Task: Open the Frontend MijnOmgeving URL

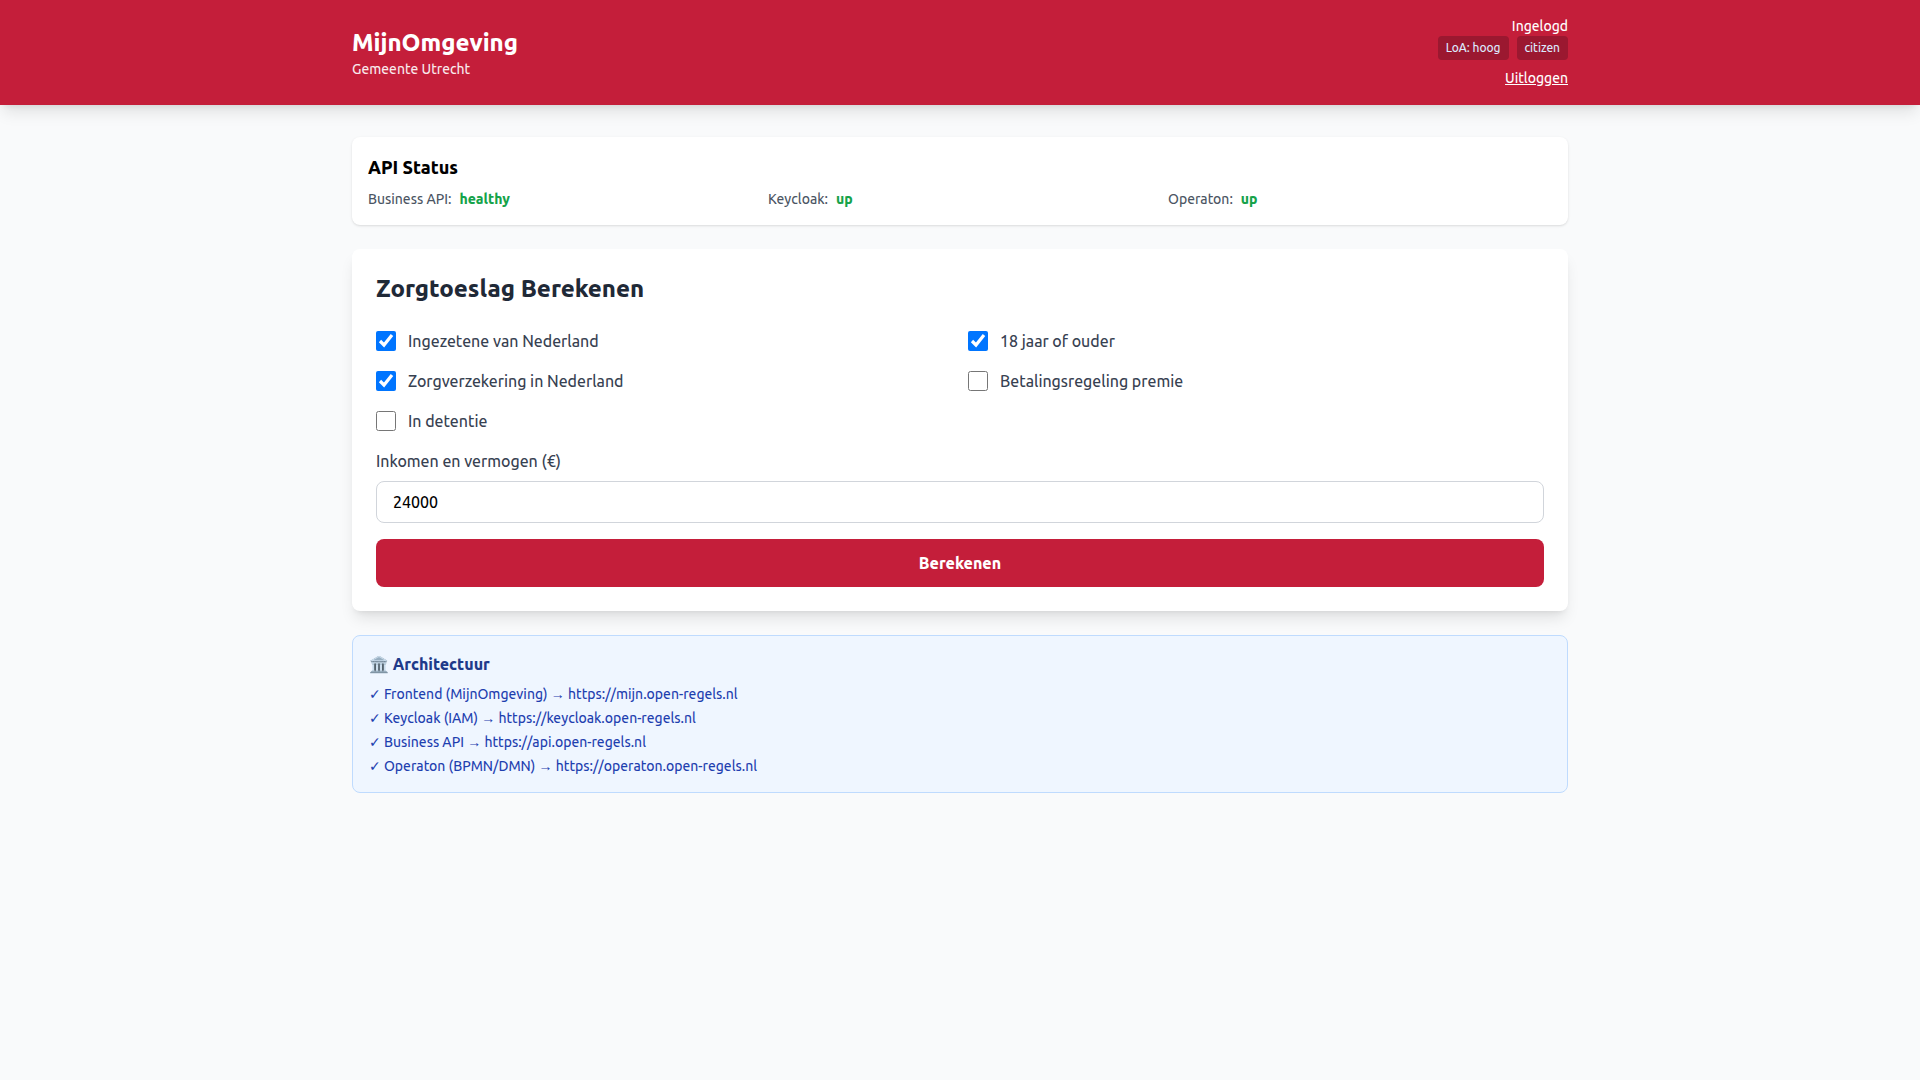Action: (652, 694)
